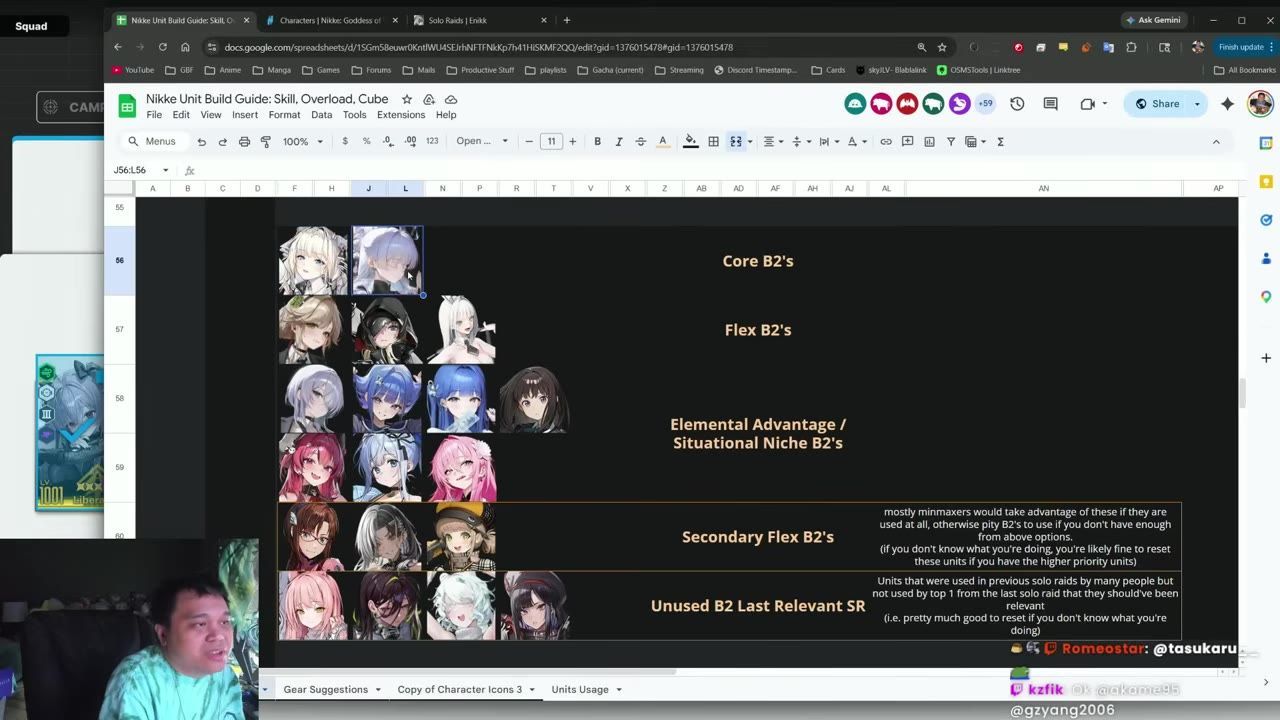Click the +59 collaborators badge
This screenshot has width=1280, height=720.
(985, 104)
